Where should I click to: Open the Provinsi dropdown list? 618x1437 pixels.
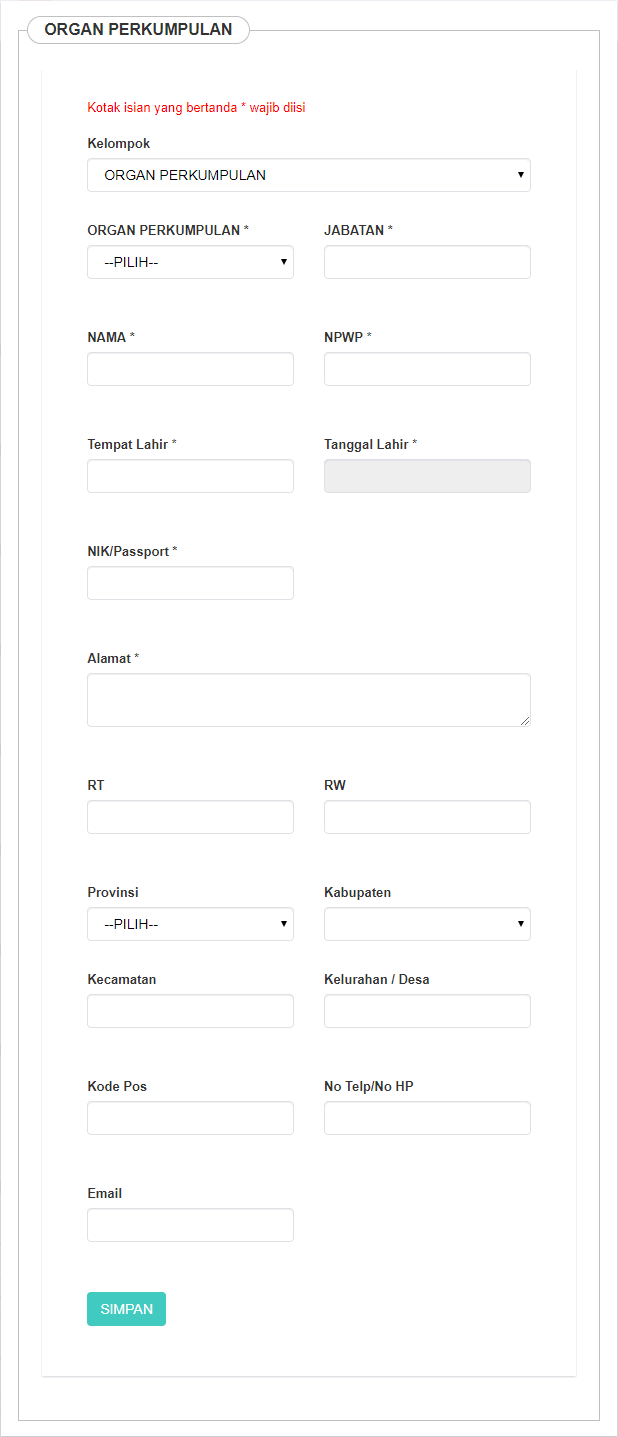[x=190, y=924]
